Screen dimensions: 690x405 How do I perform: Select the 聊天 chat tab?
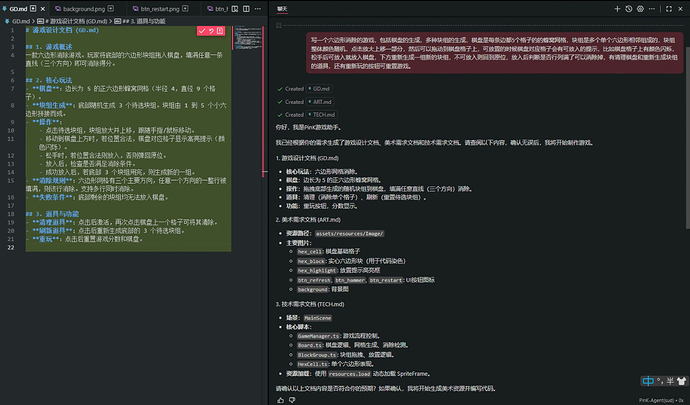(282, 9)
